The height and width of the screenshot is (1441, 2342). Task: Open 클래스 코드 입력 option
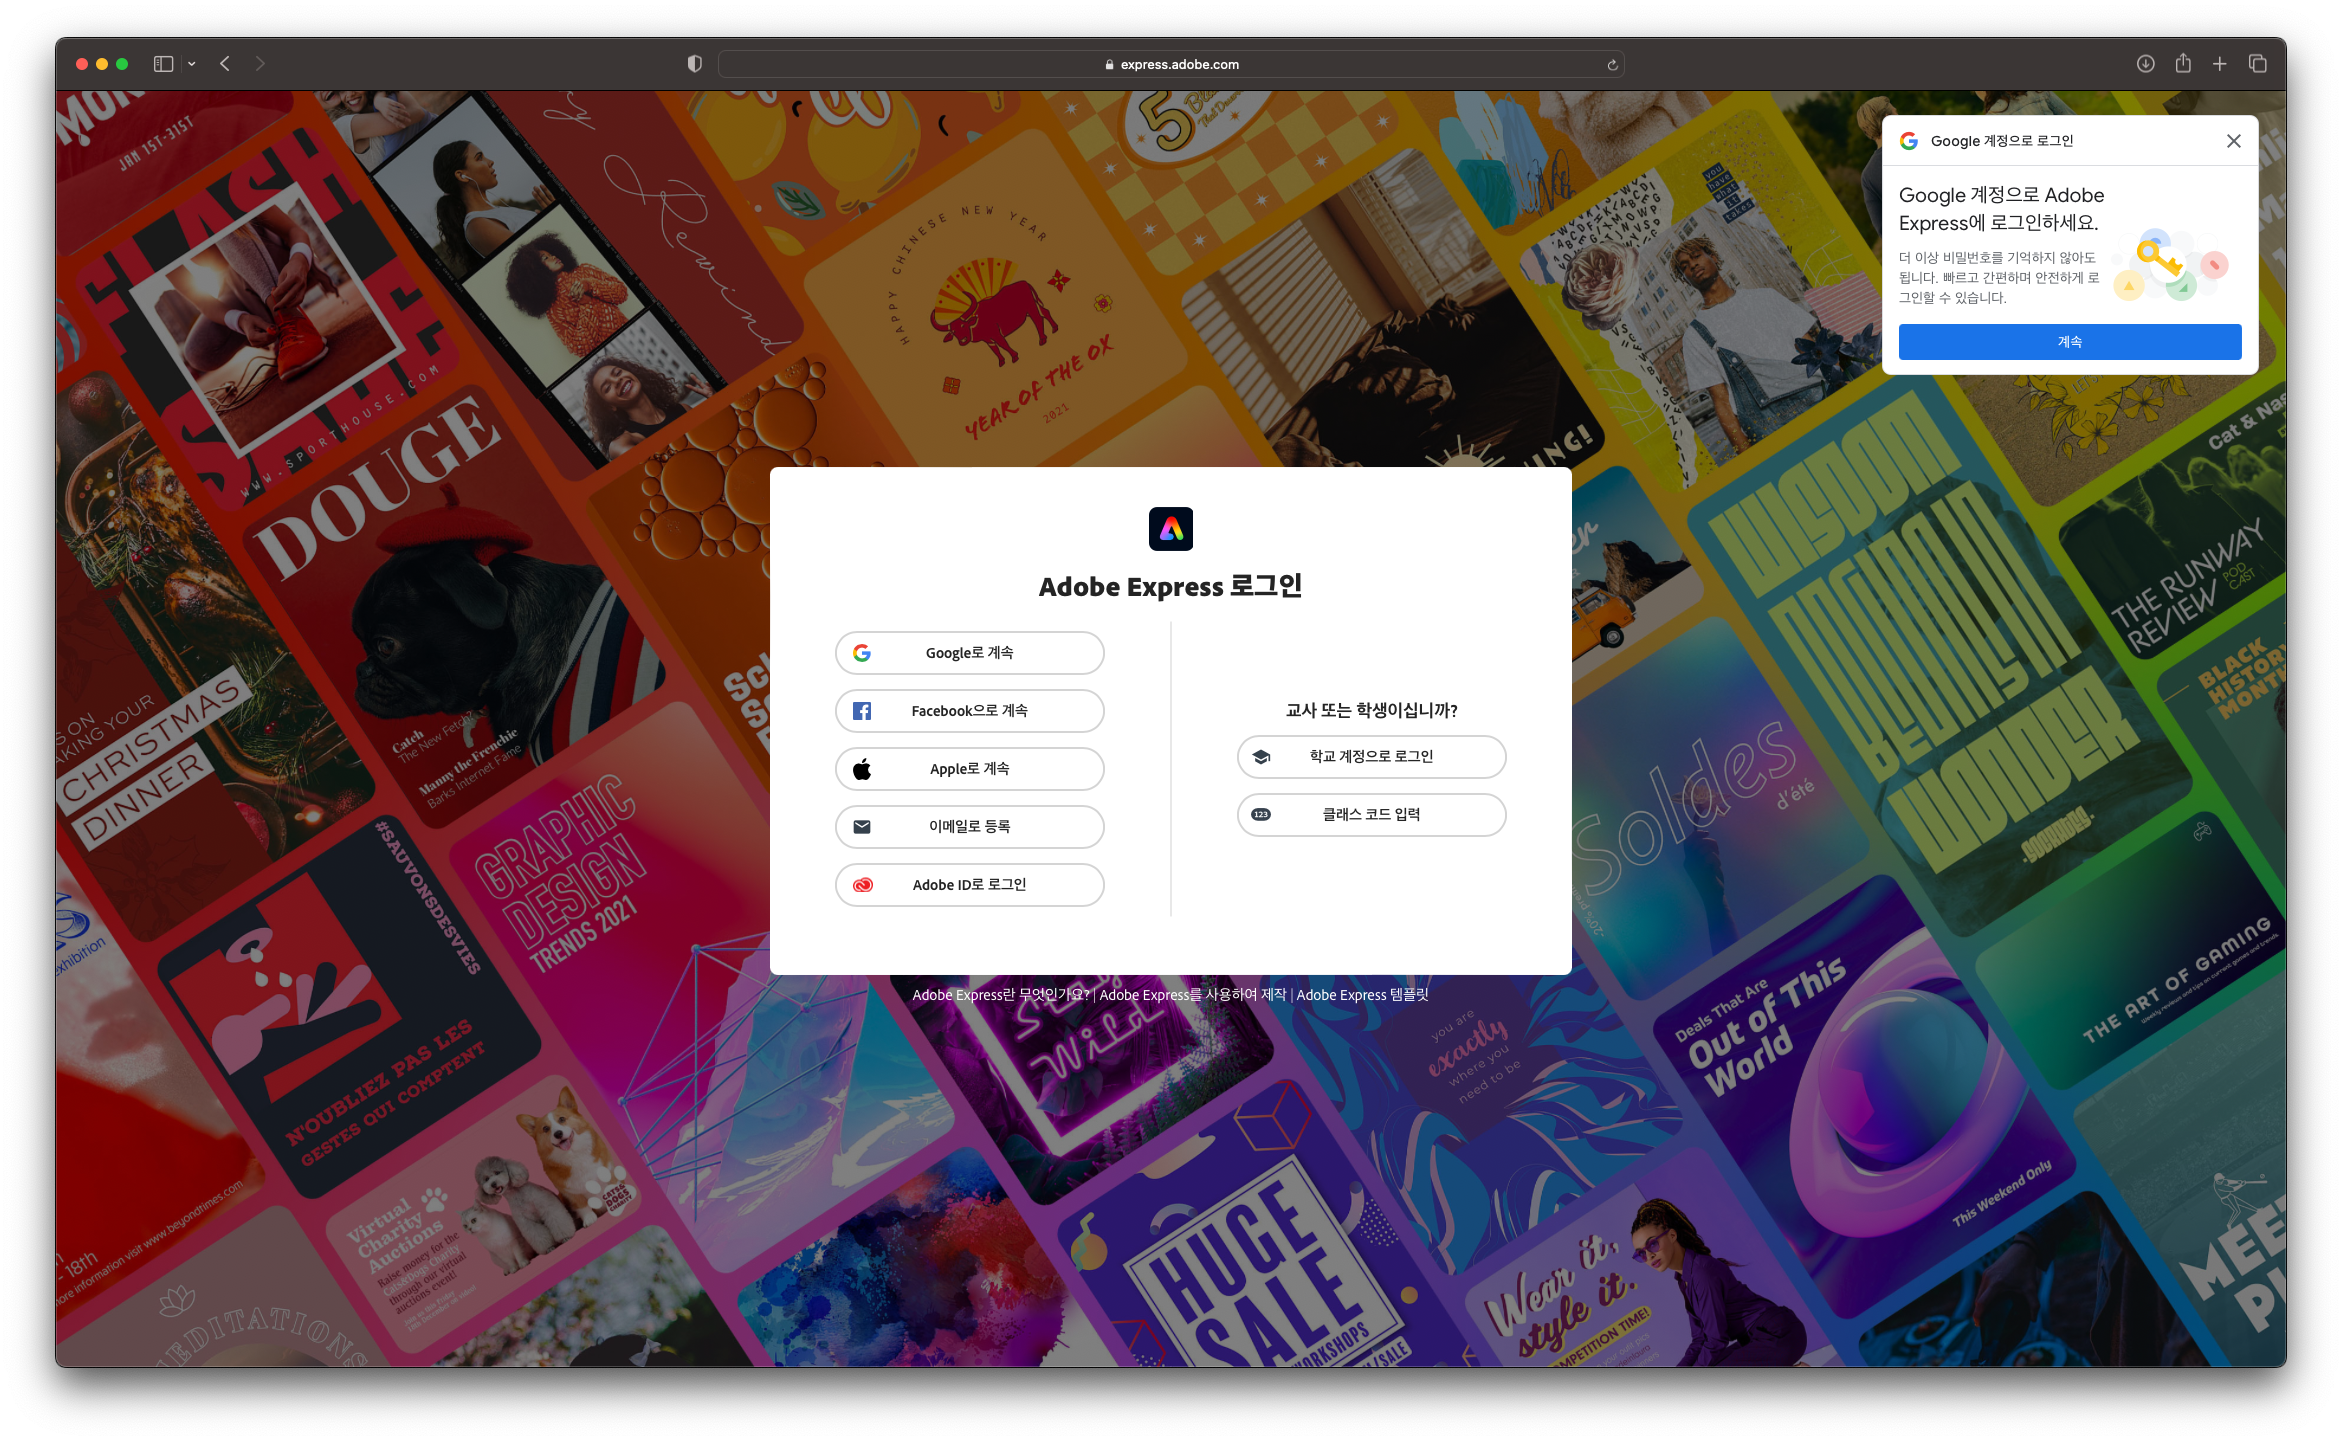point(1371,815)
